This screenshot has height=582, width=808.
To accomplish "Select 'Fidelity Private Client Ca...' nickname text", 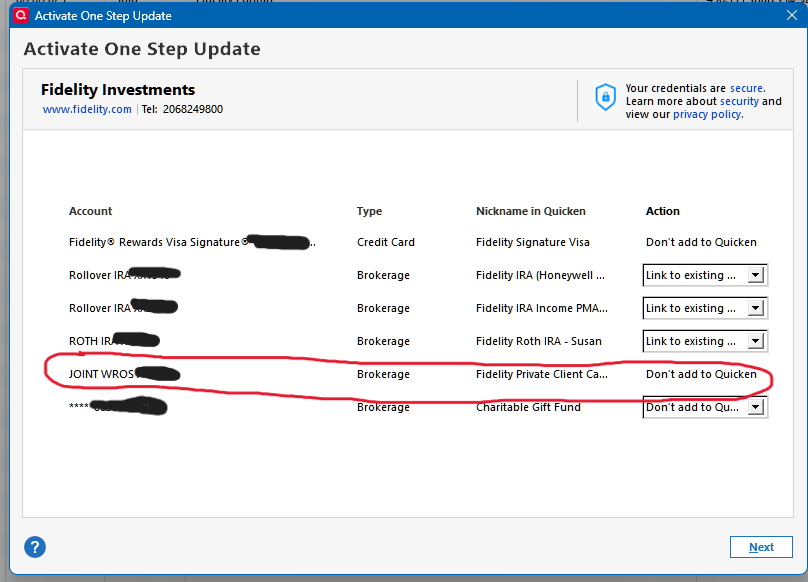I will point(542,374).
